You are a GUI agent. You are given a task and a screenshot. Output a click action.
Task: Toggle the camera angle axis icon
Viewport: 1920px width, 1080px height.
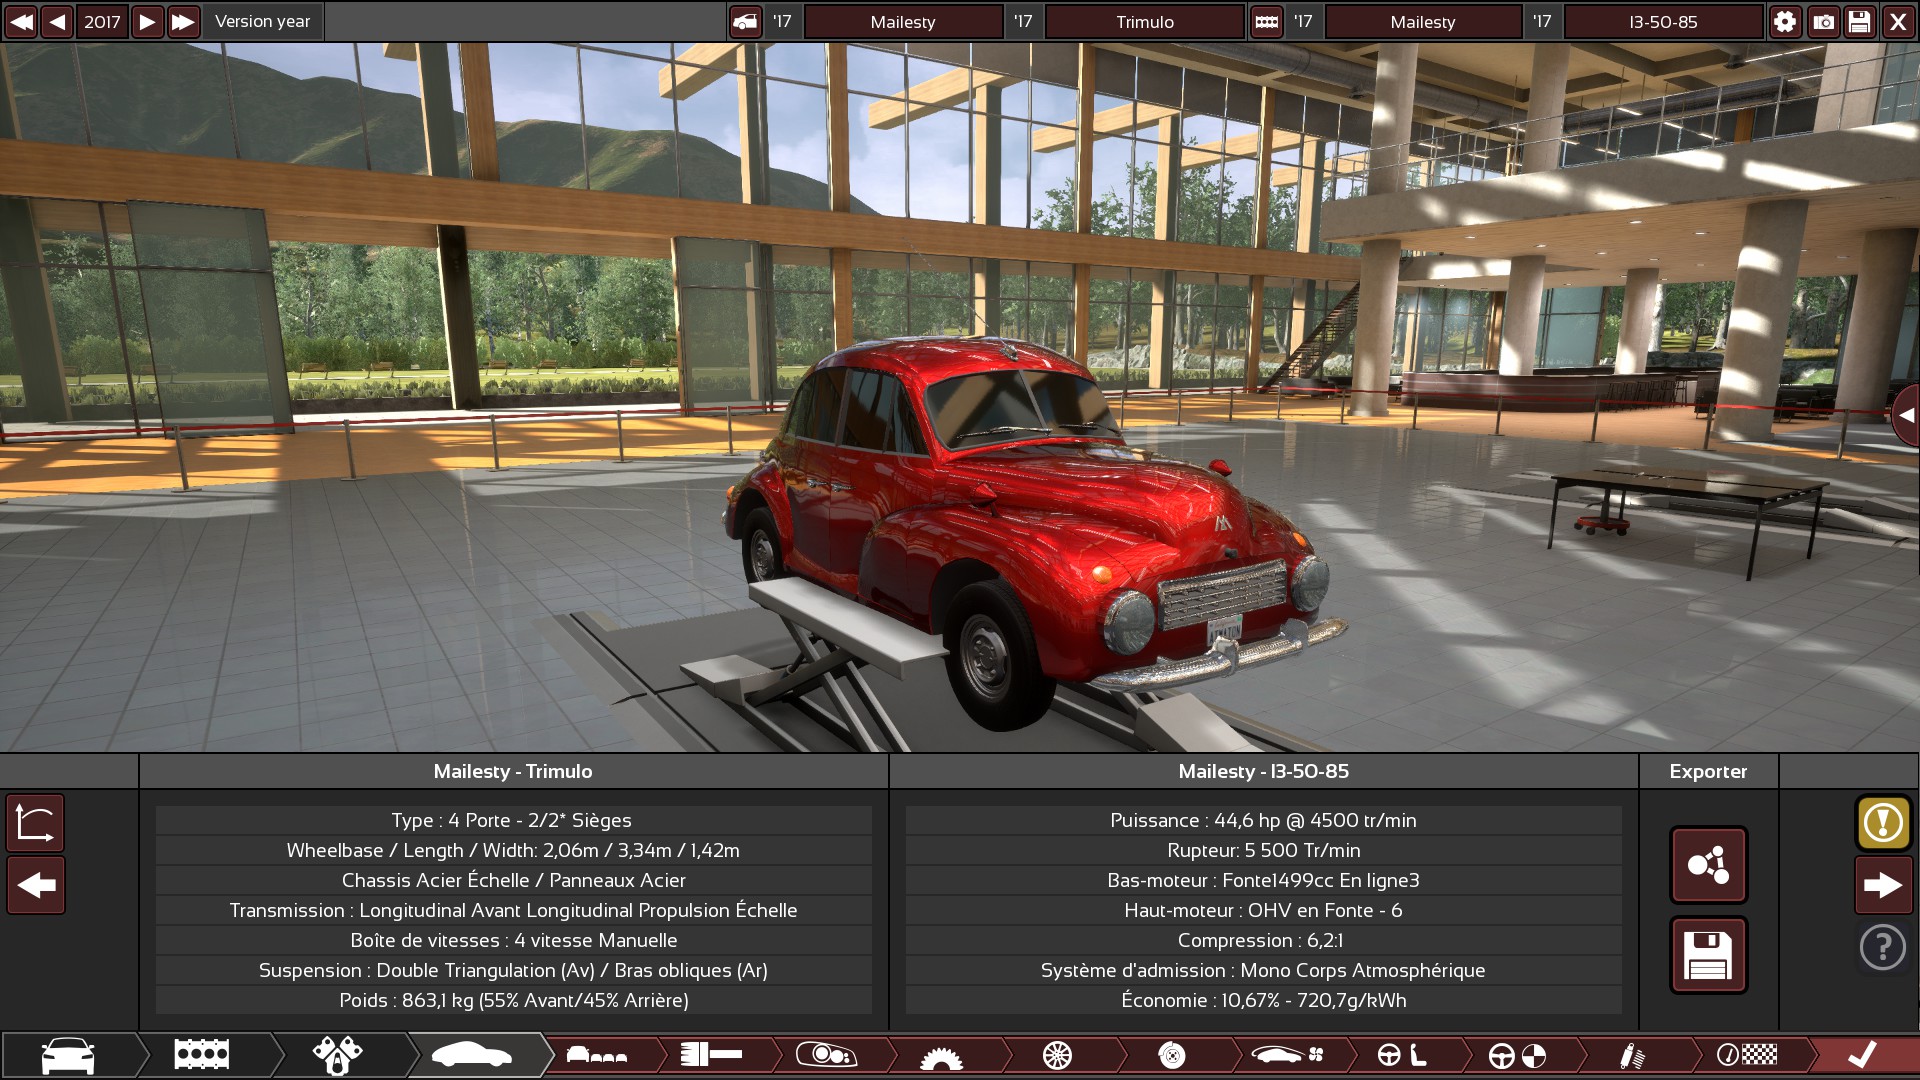pyautogui.click(x=36, y=823)
